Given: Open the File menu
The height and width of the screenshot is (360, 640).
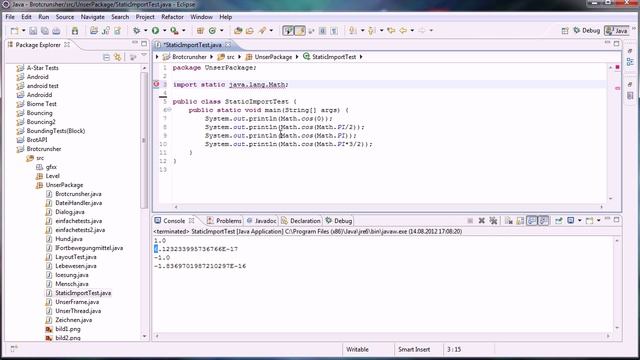Looking at the screenshot, I should pyautogui.click(x=10, y=17).
